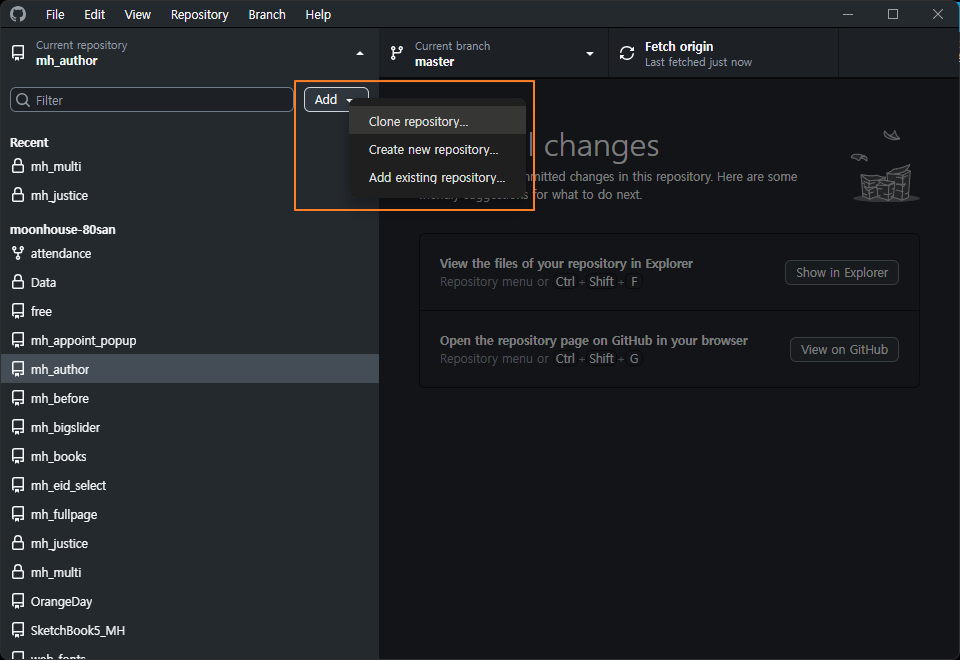Image resolution: width=960 pixels, height=660 pixels.
Task: Click the repo icon next to mh_author
Action: (18, 369)
